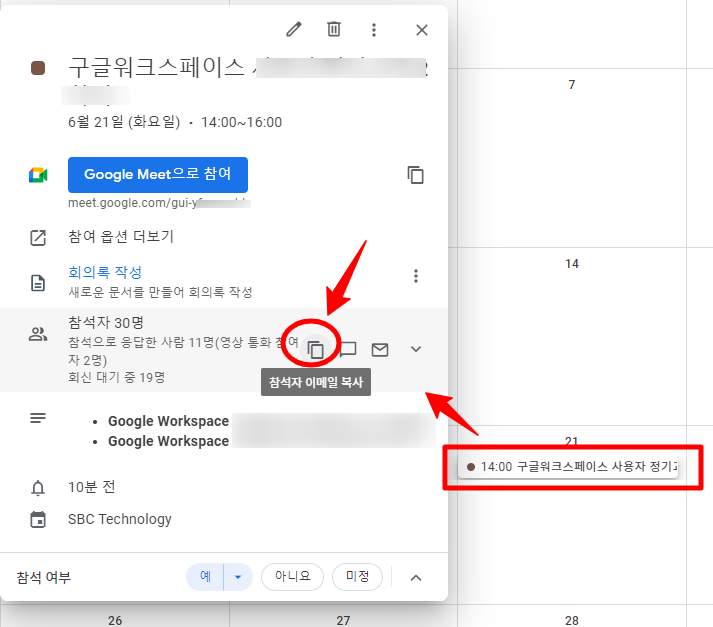
Task: Select date 7 in calendar grid
Action: tap(572, 85)
